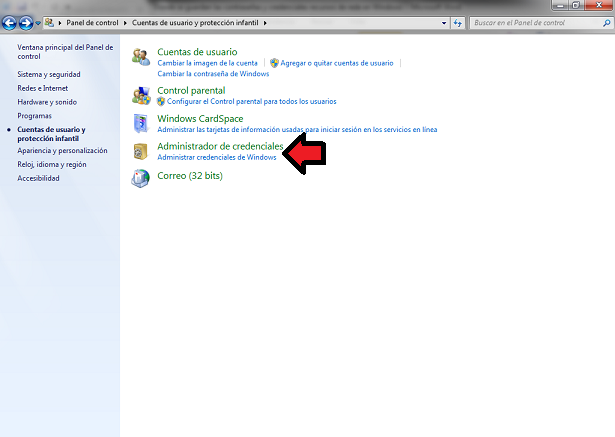Select Panel de control breadcrumb

click(x=92, y=23)
